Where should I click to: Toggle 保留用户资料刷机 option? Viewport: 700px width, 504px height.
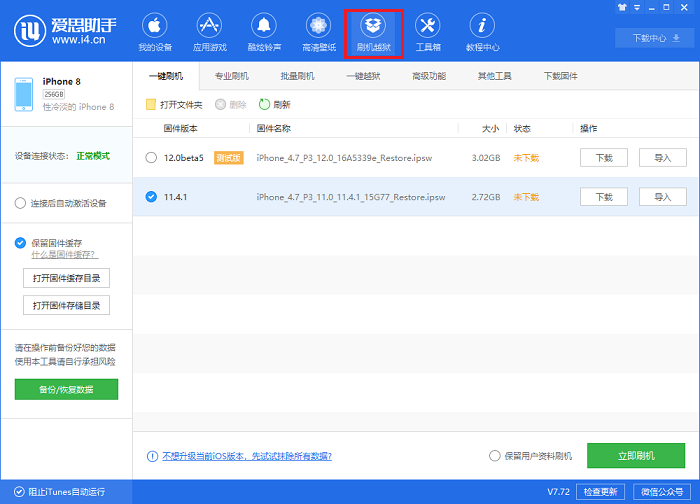(495, 456)
